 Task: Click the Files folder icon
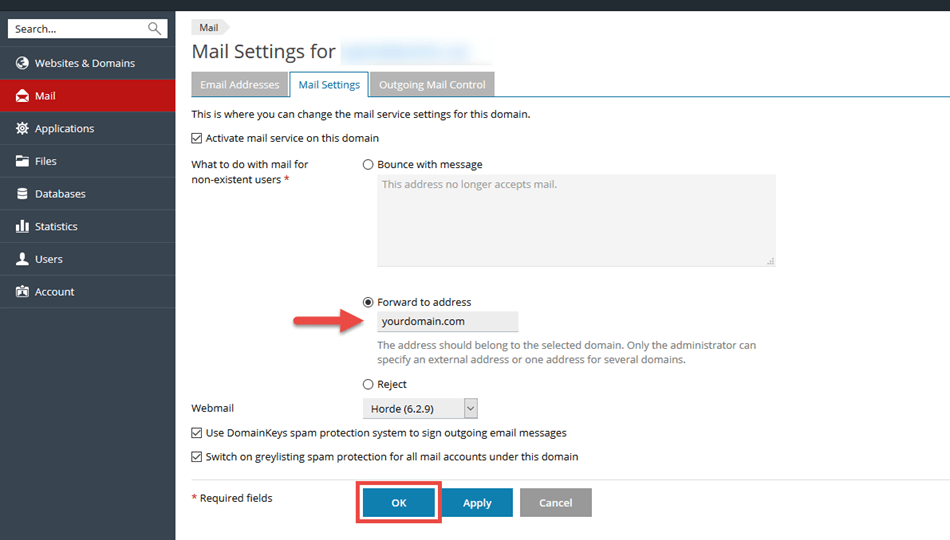tap(22, 161)
